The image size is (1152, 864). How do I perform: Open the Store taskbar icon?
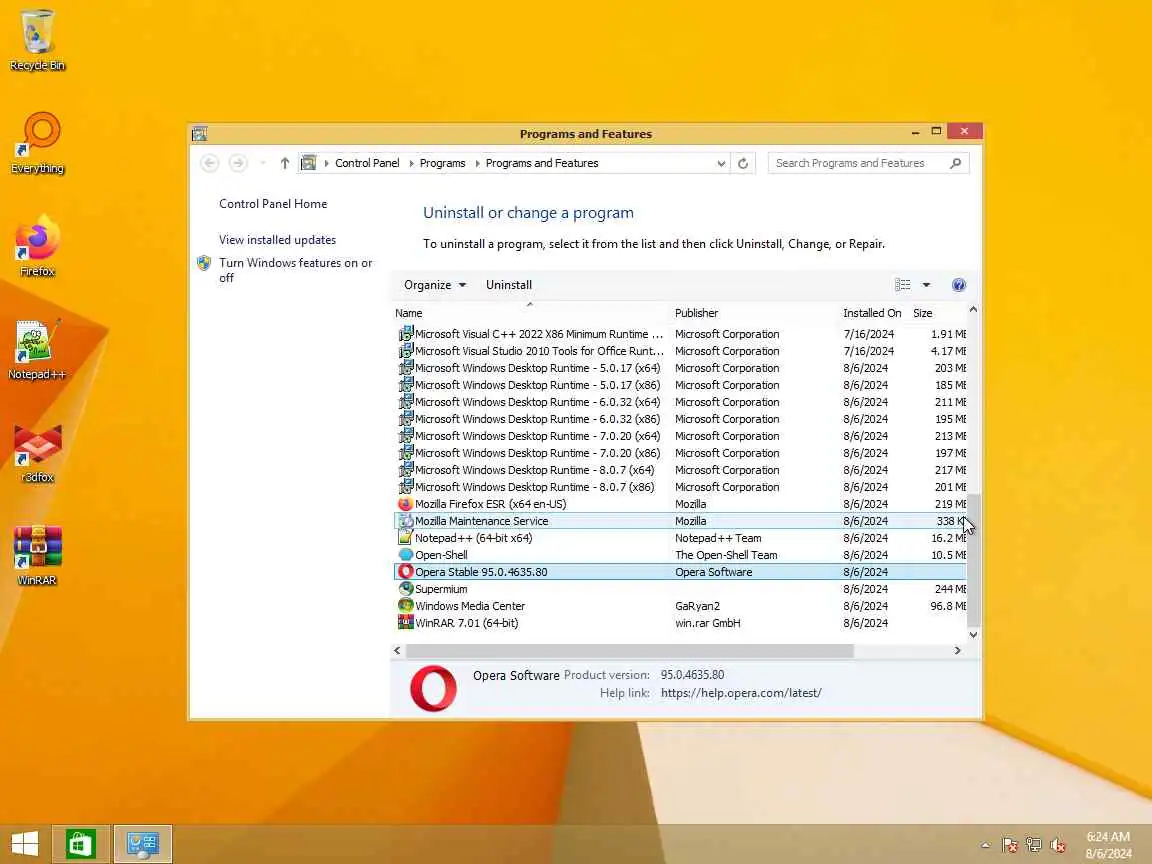coord(80,844)
